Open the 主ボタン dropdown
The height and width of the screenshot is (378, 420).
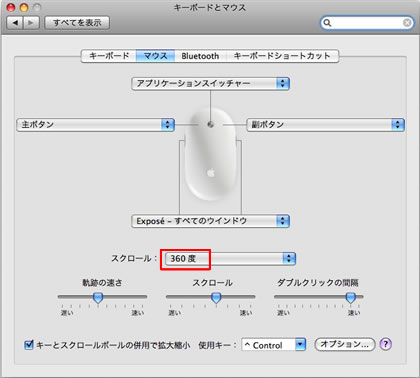[95, 125]
